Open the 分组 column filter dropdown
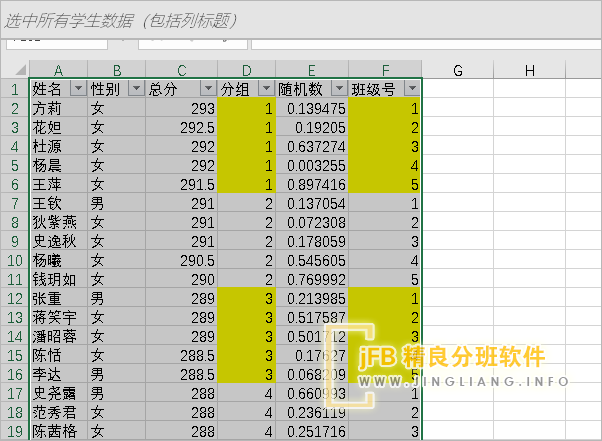The height and width of the screenshot is (441, 602). pyautogui.click(x=266, y=89)
